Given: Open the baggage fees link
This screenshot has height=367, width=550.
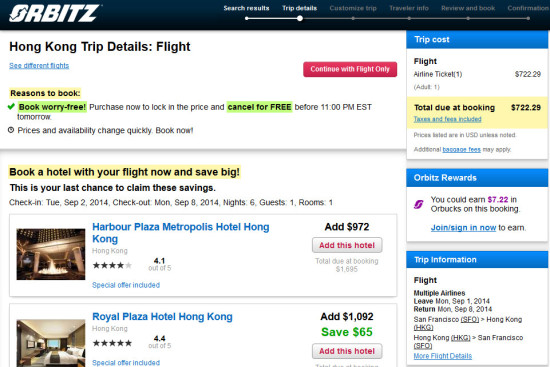Looking at the screenshot, I should (462, 149).
